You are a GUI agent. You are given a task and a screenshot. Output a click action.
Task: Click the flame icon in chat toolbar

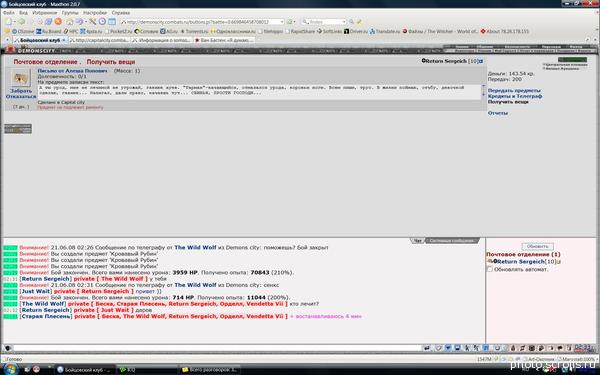coord(513,348)
